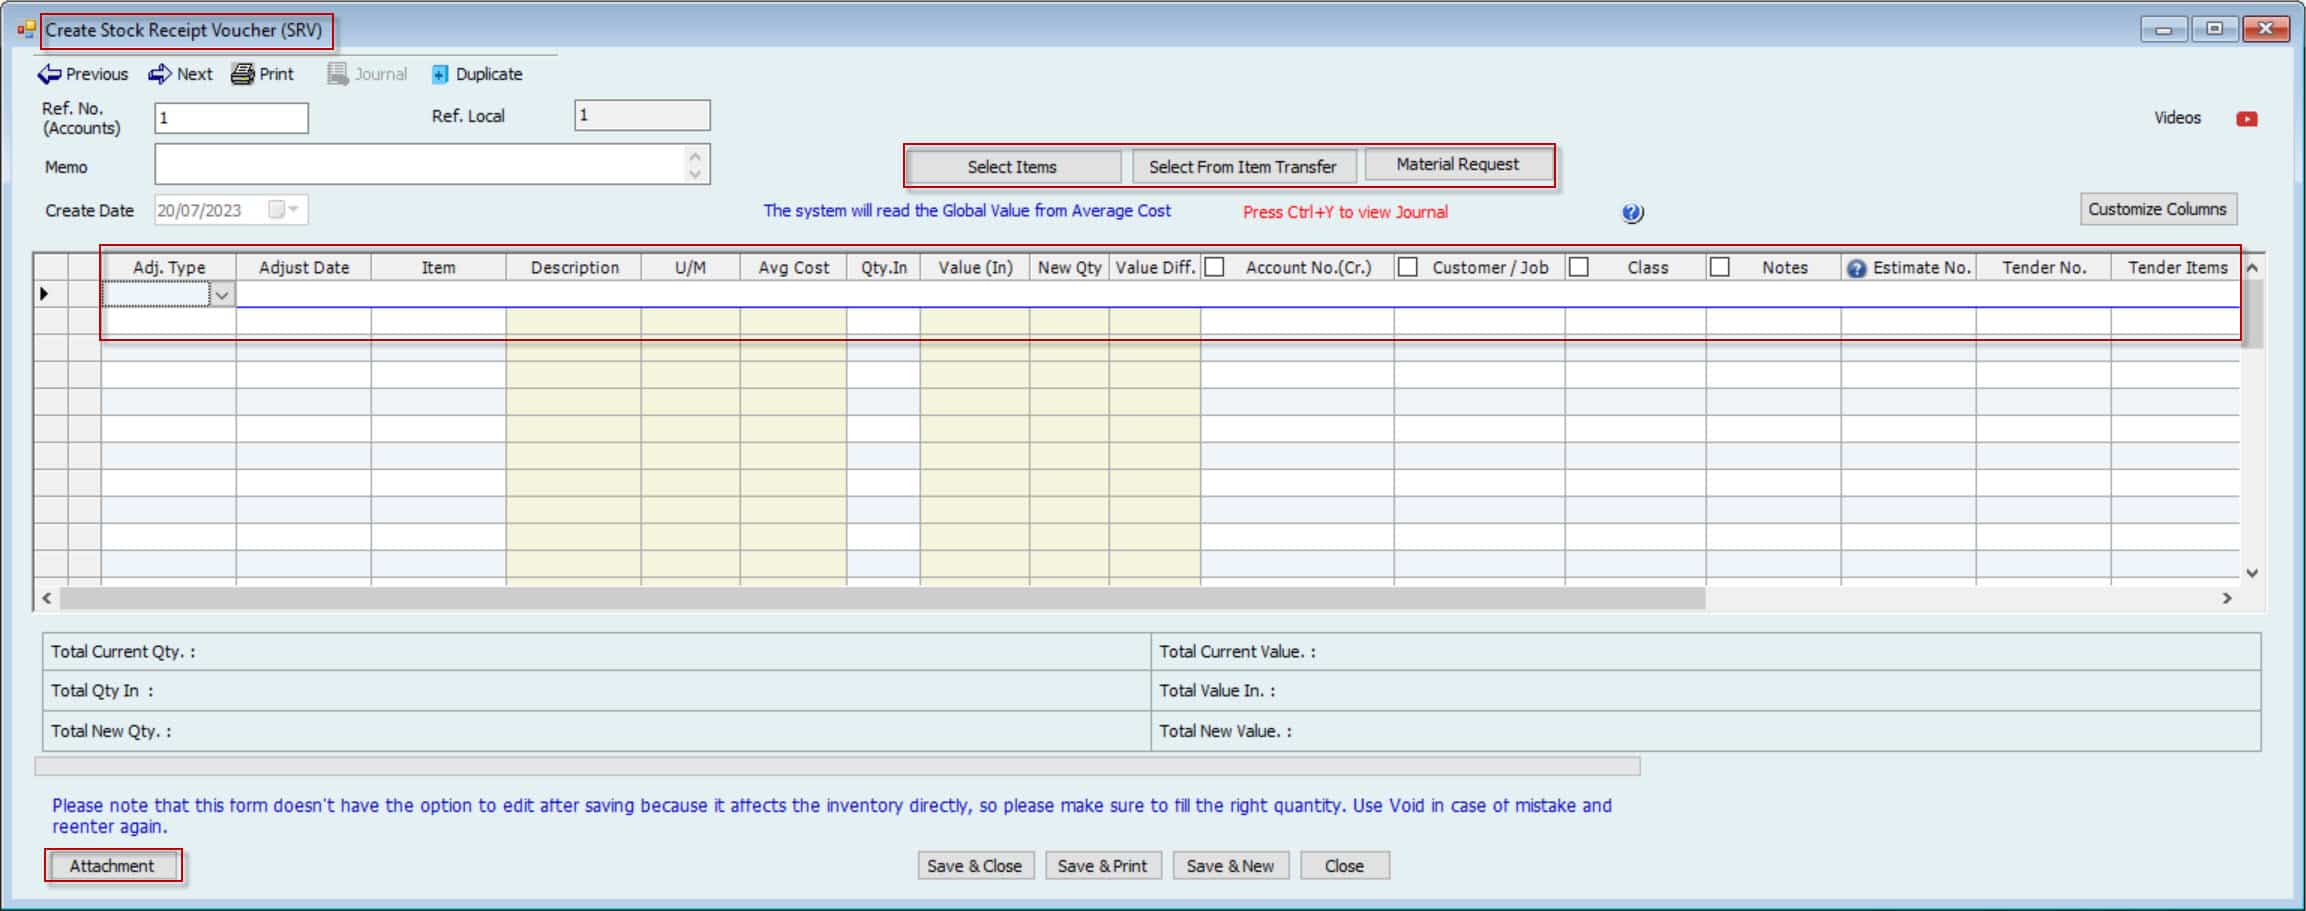Click the New Qty column header
This screenshot has width=2306, height=911.
[1069, 267]
